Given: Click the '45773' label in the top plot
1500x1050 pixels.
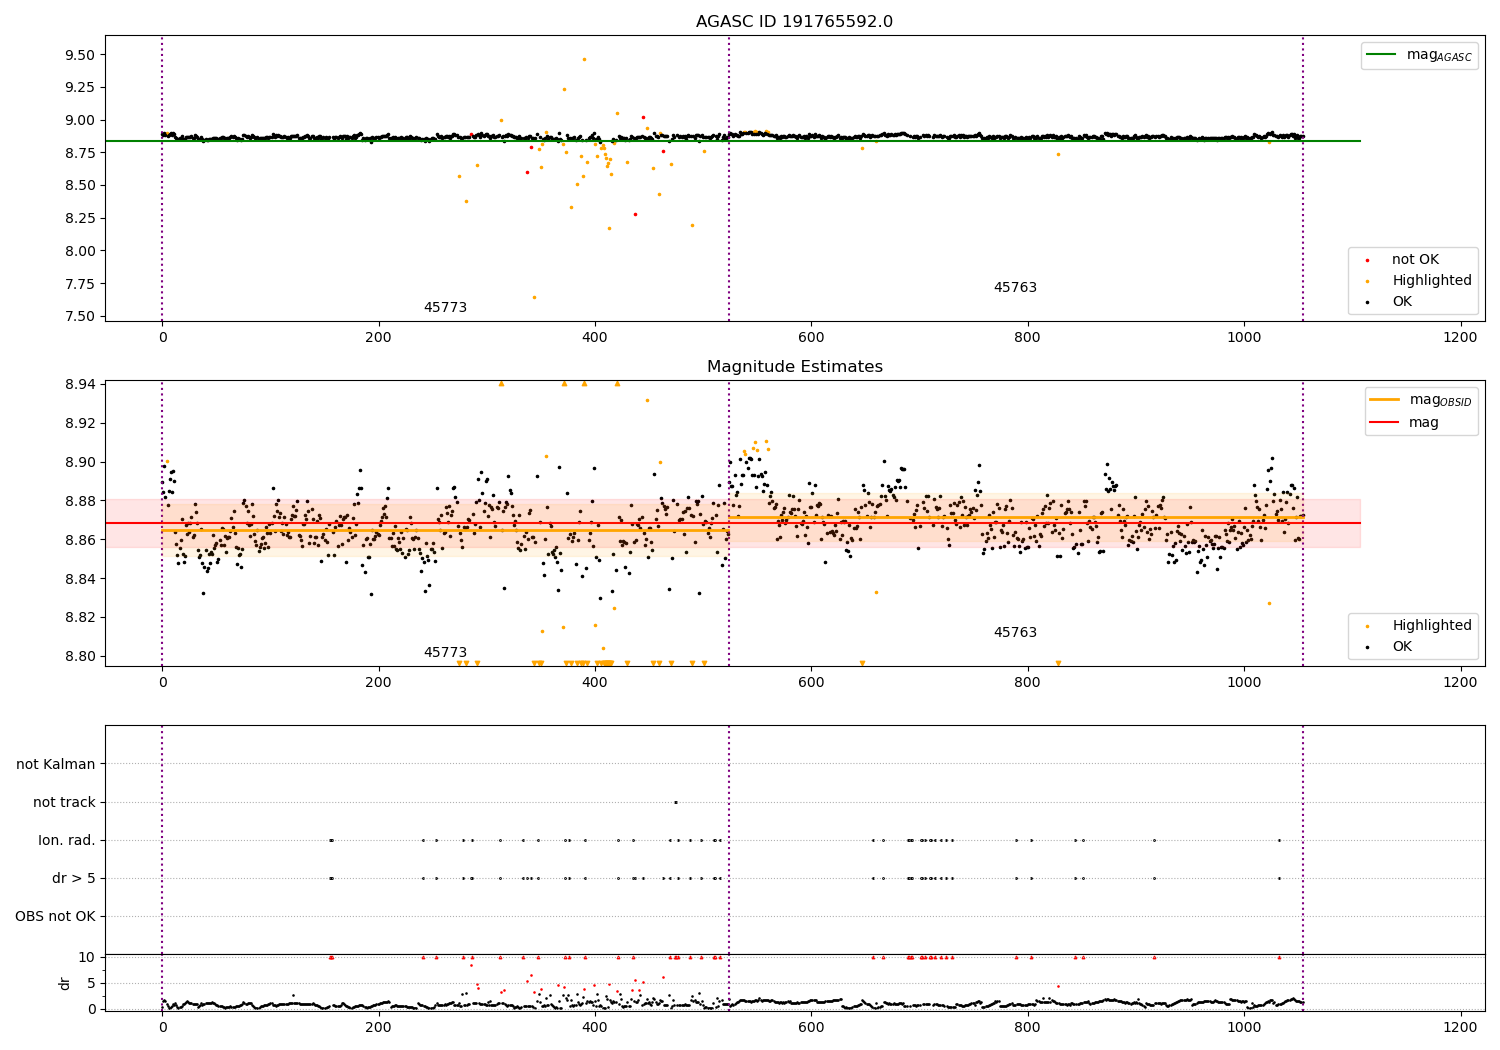Looking at the screenshot, I should [x=445, y=308].
